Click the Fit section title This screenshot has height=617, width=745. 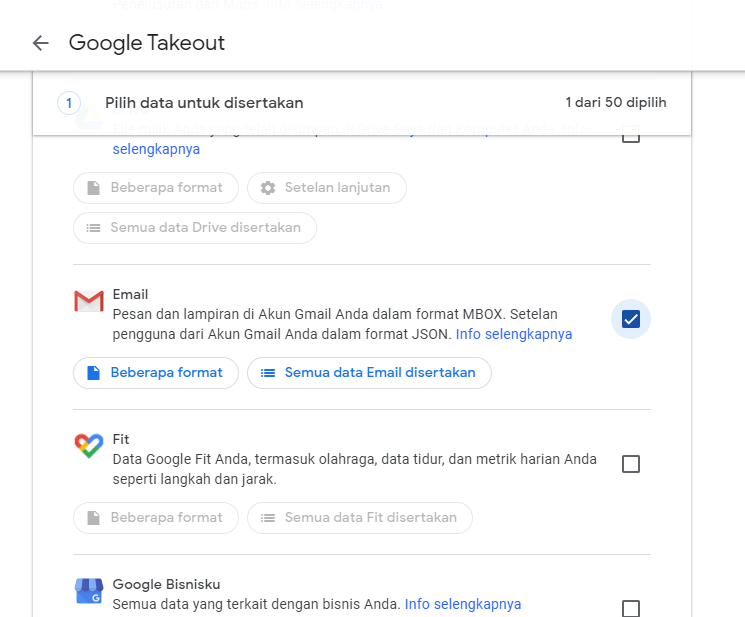tap(121, 439)
